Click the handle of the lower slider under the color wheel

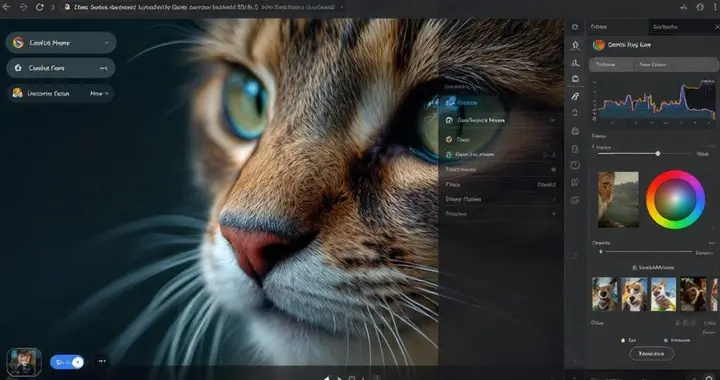[x=601, y=251]
